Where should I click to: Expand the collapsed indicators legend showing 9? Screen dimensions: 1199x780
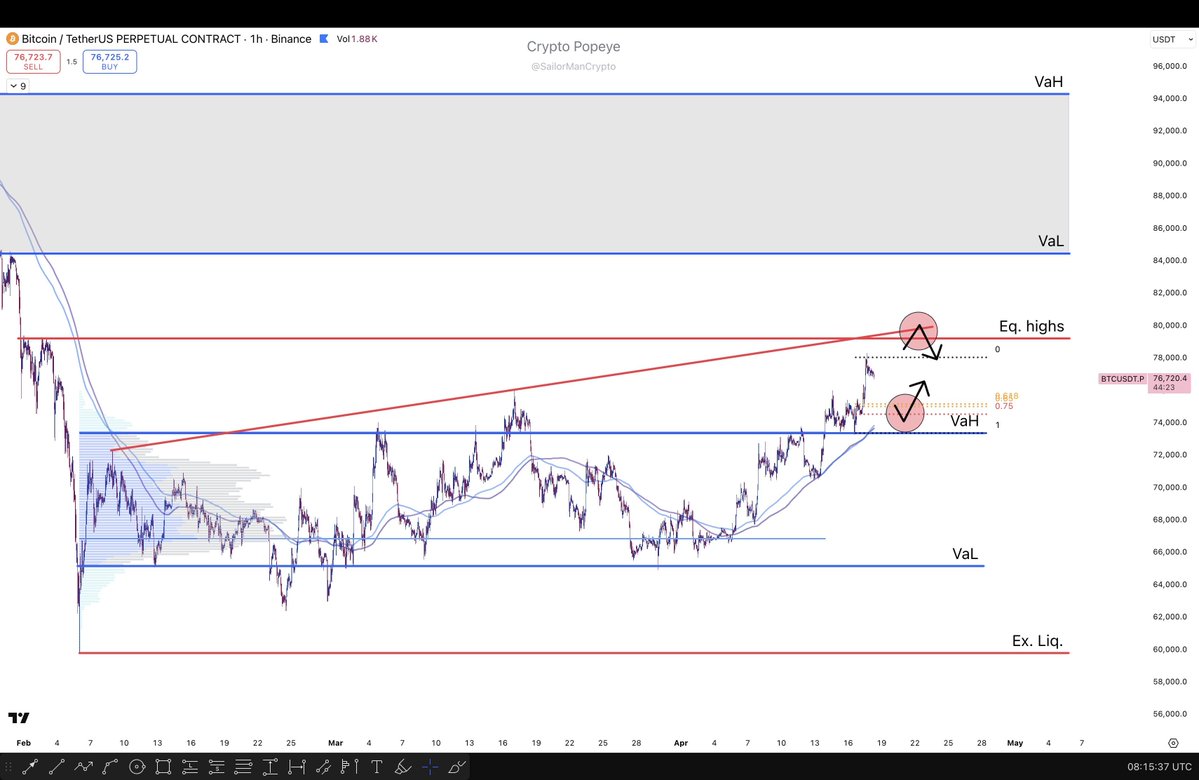point(18,86)
